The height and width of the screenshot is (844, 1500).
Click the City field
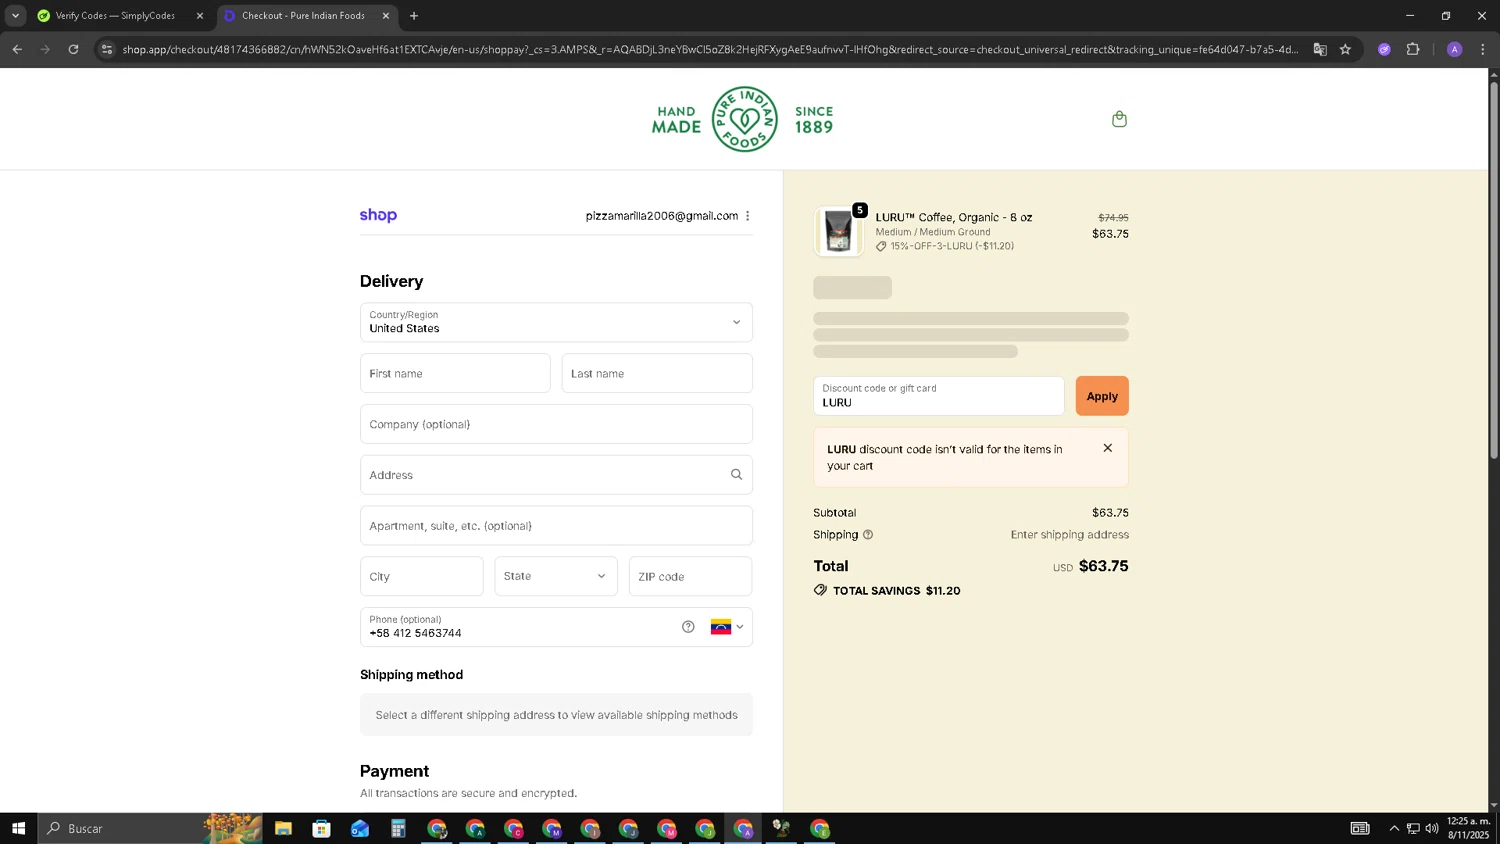[x=421, y=576]
